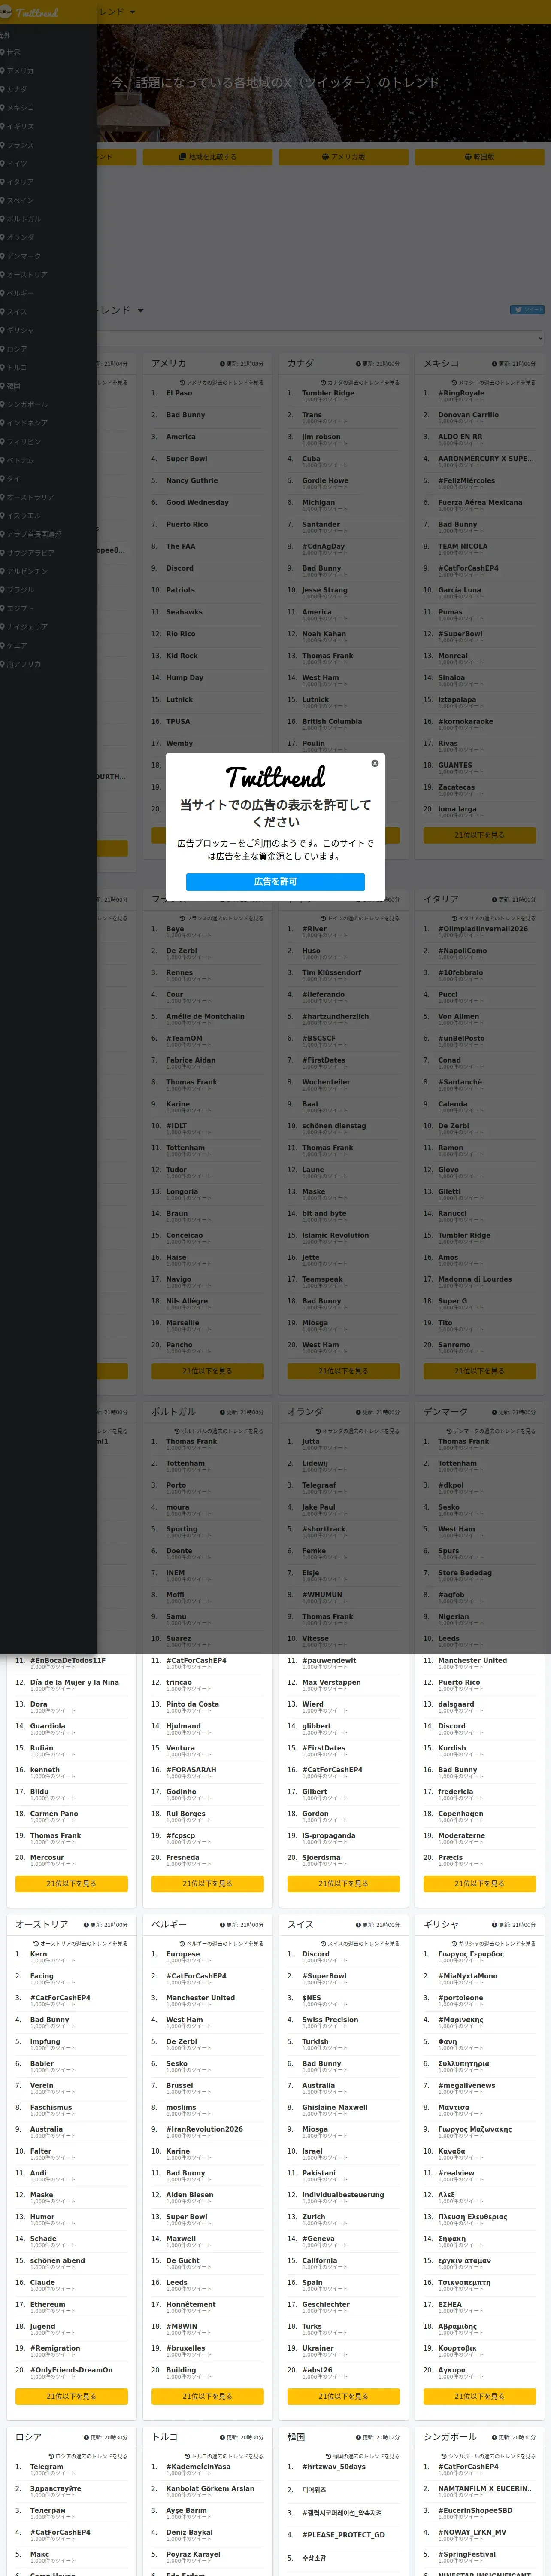The width and height of the screenshot is (551, 2576).
Task: Expand the トレンド heading dropdown arrow
Action: 140,310
